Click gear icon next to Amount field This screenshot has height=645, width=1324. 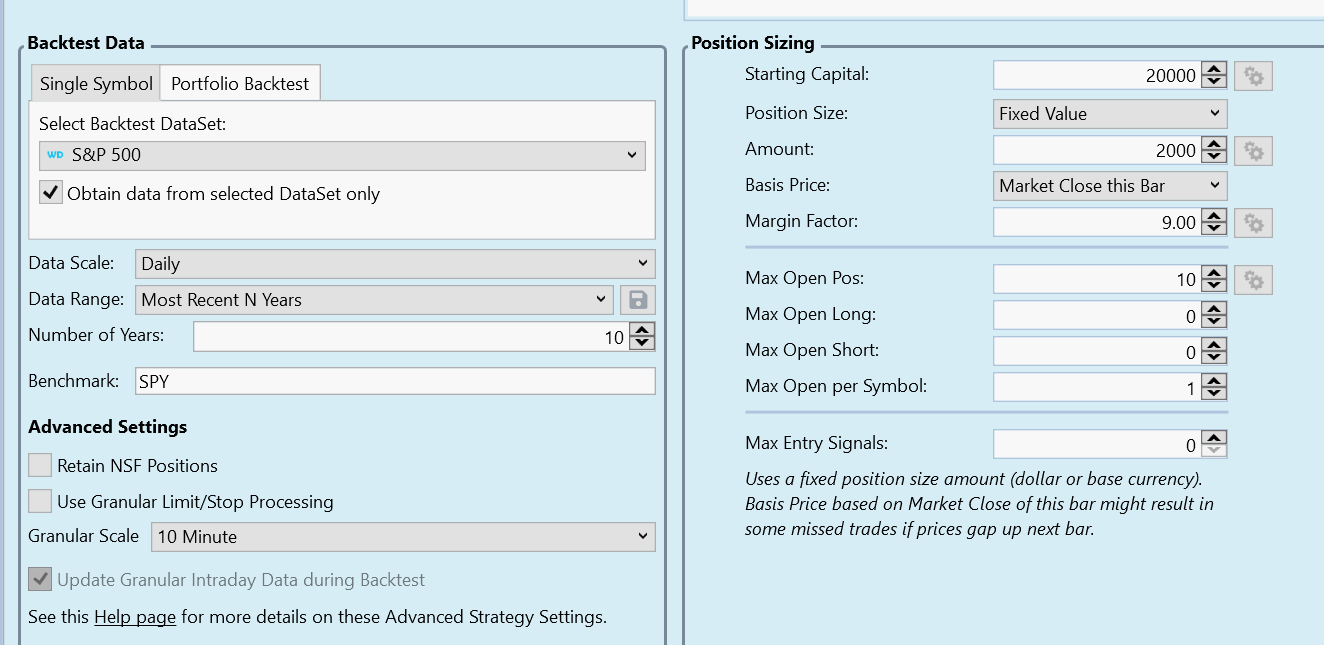pos(1253,151)
